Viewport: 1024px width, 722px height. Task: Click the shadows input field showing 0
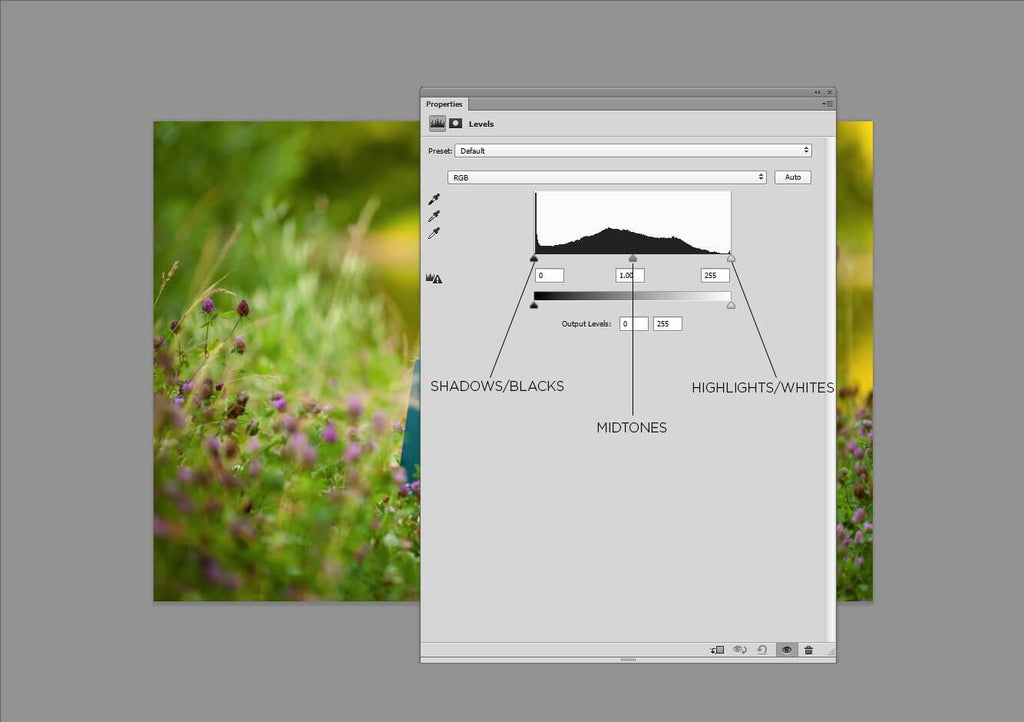point(549,275)
